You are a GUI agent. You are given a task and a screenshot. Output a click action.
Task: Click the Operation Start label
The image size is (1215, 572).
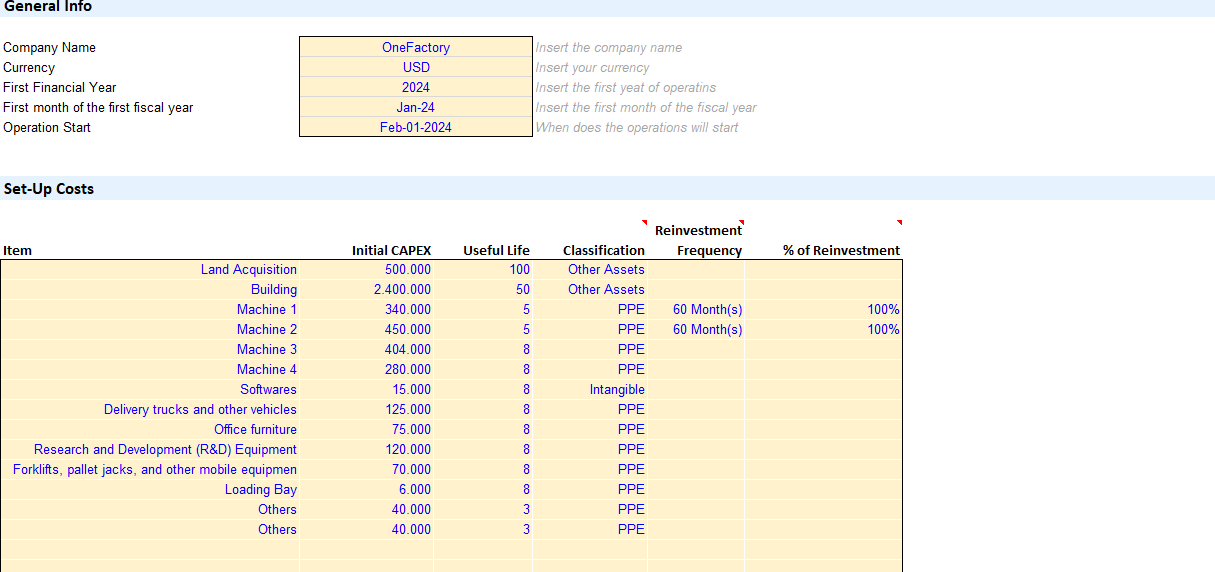(47, 127)
